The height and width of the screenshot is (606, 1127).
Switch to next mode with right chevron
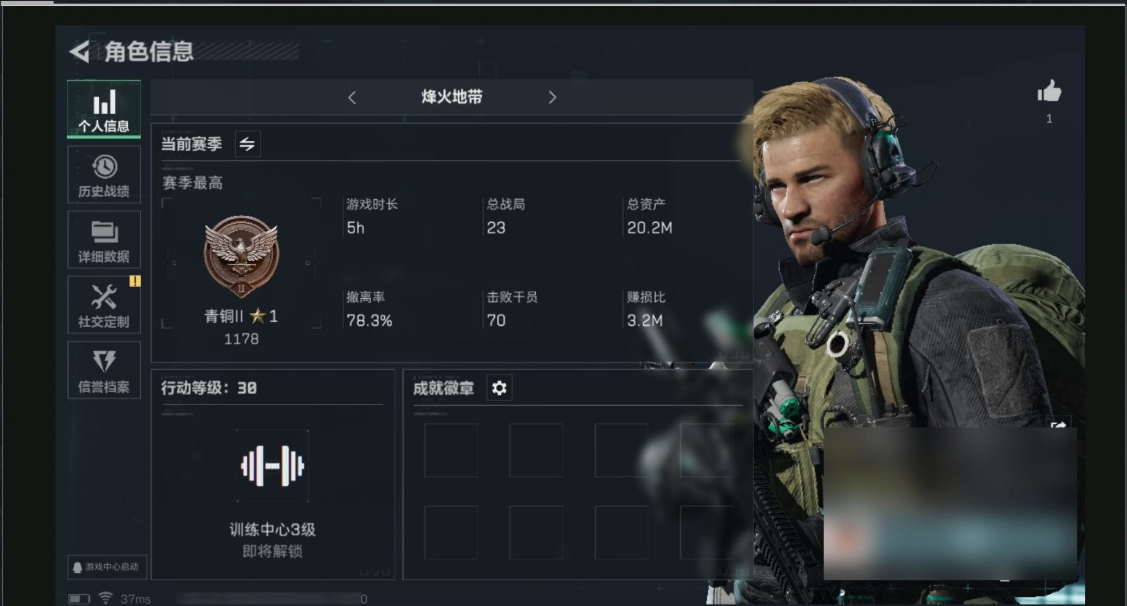[552, 97]
